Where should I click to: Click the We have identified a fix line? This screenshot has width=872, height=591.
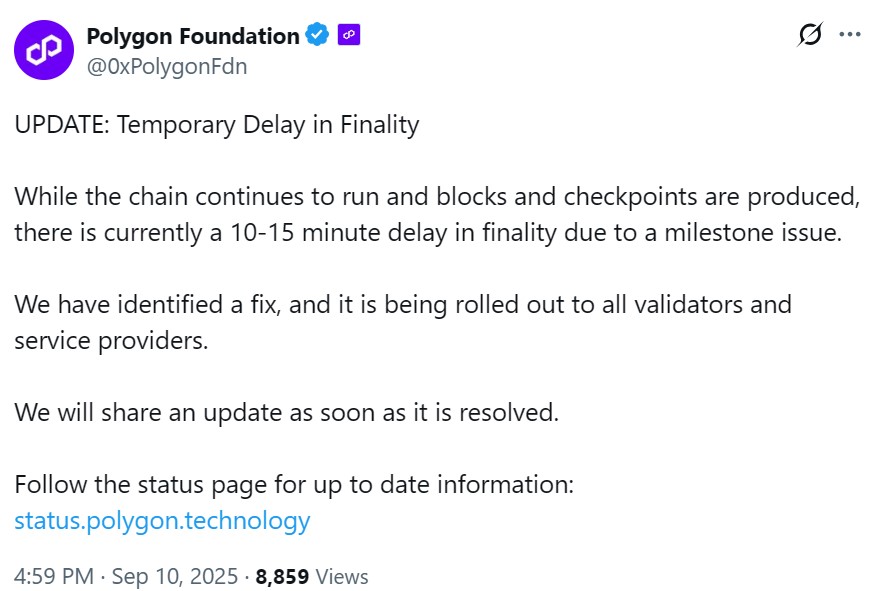[x=402, y=304]
